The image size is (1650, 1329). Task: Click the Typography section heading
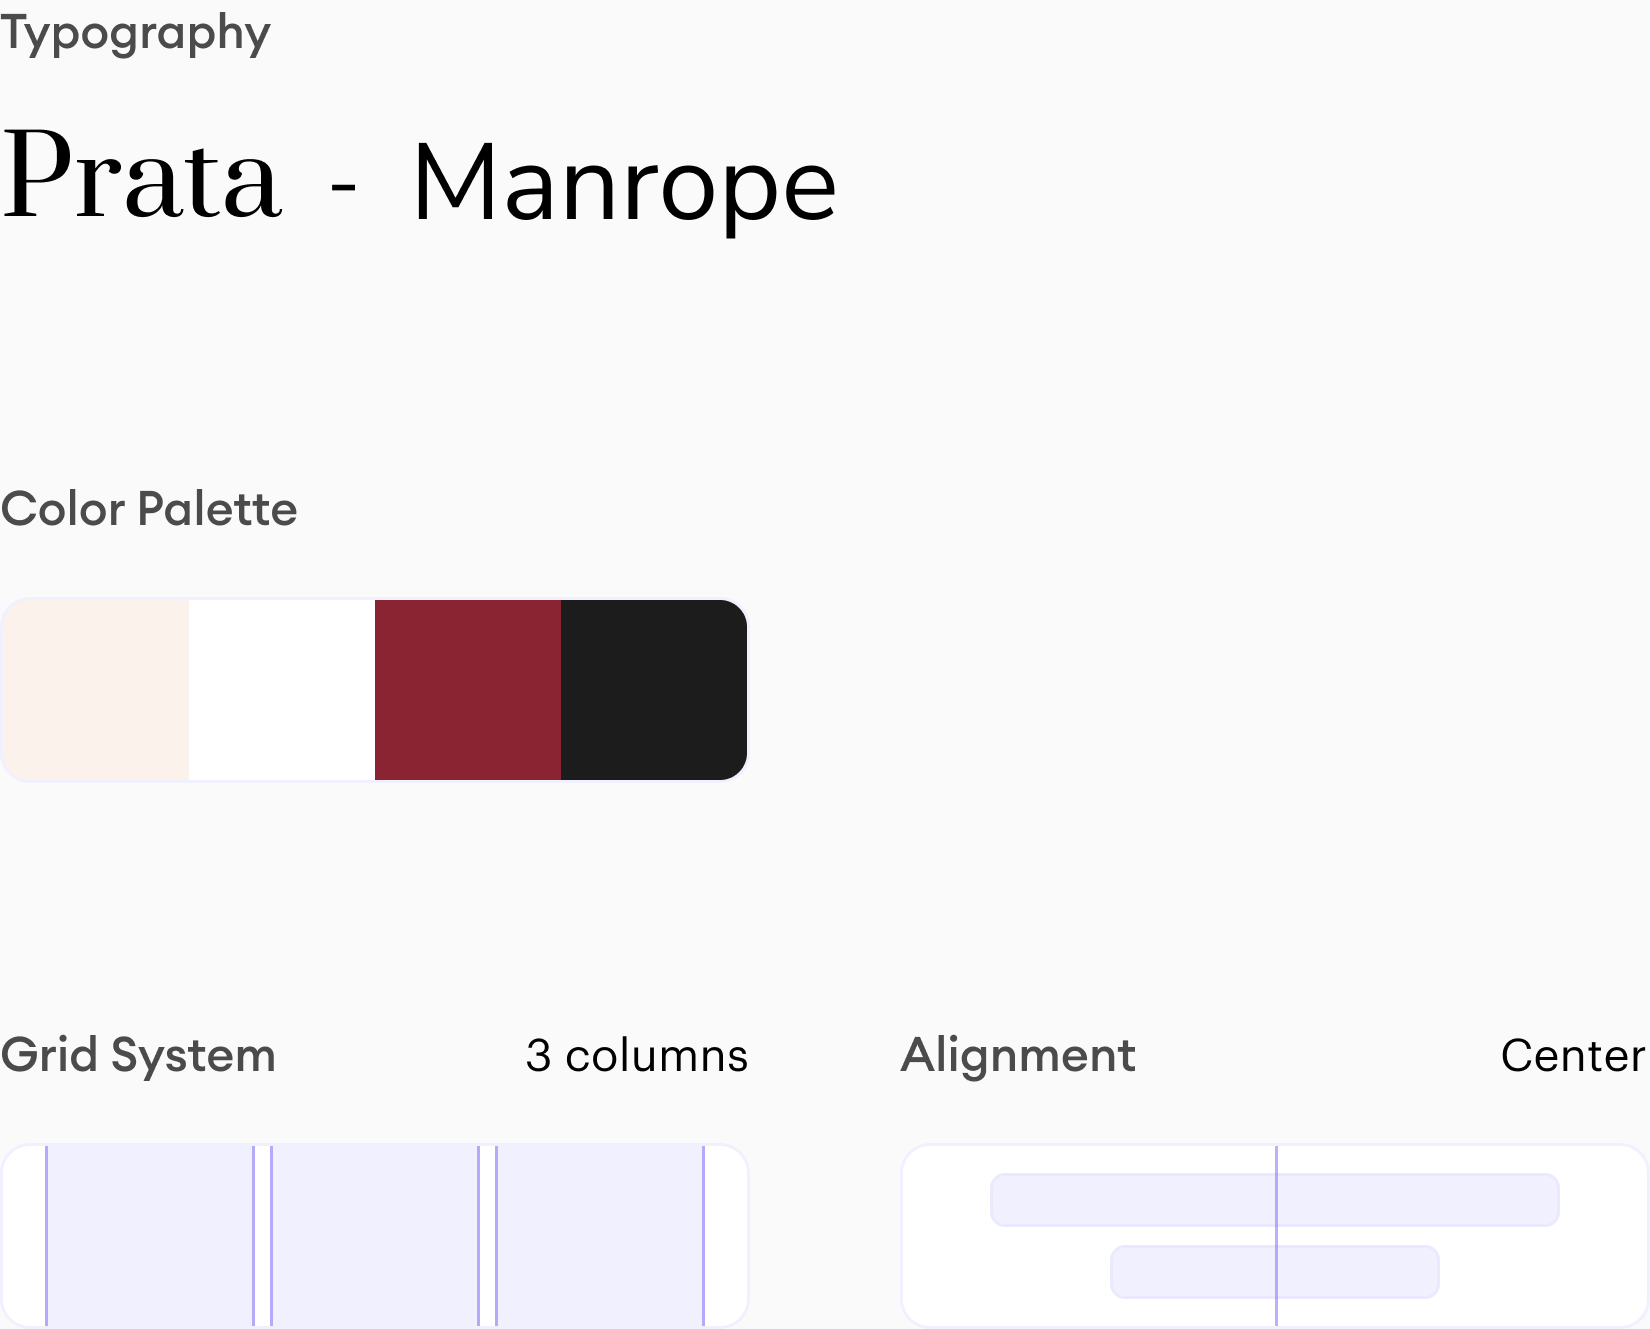135,33
